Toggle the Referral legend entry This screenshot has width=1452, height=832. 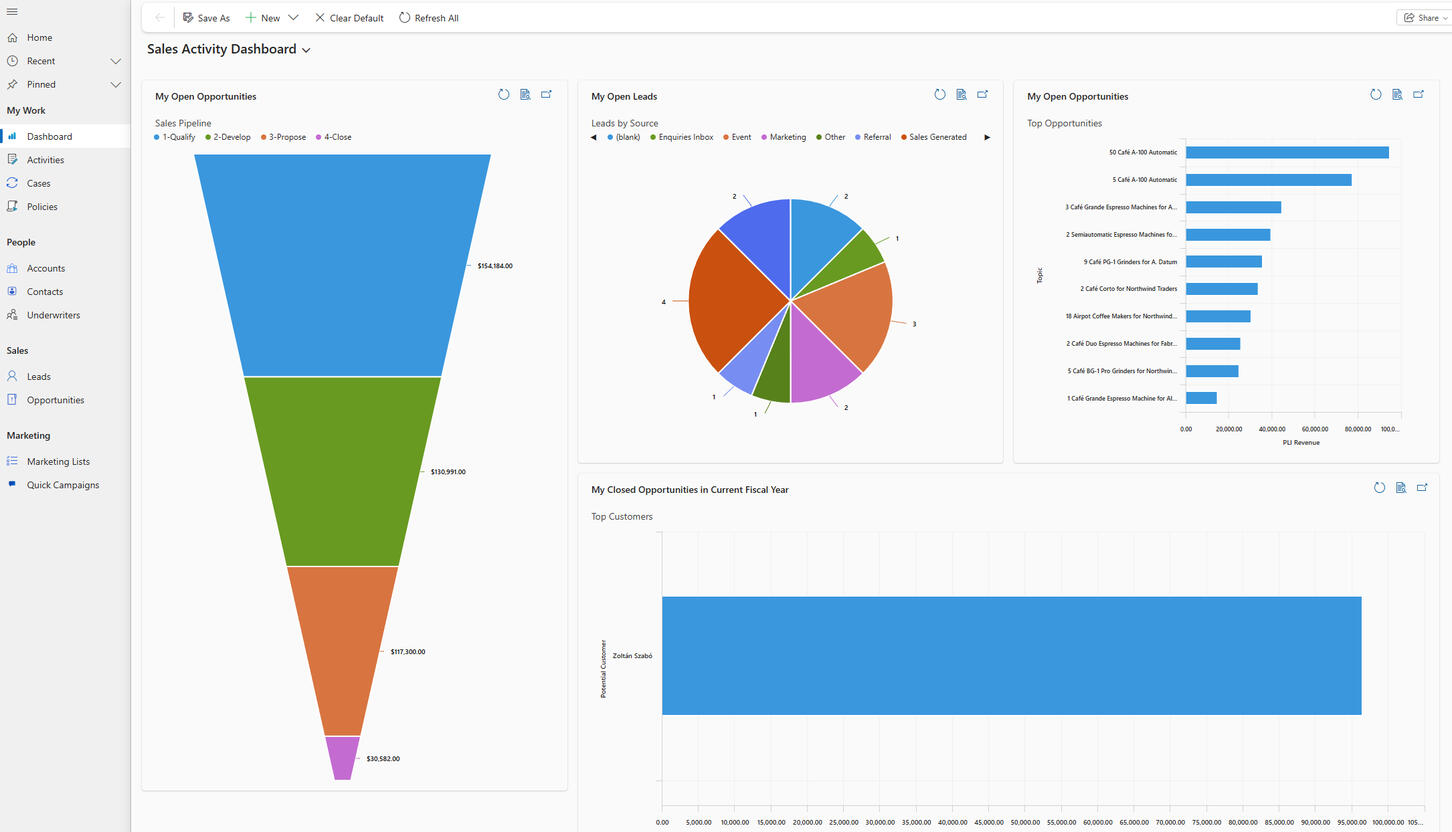point(872,137)
